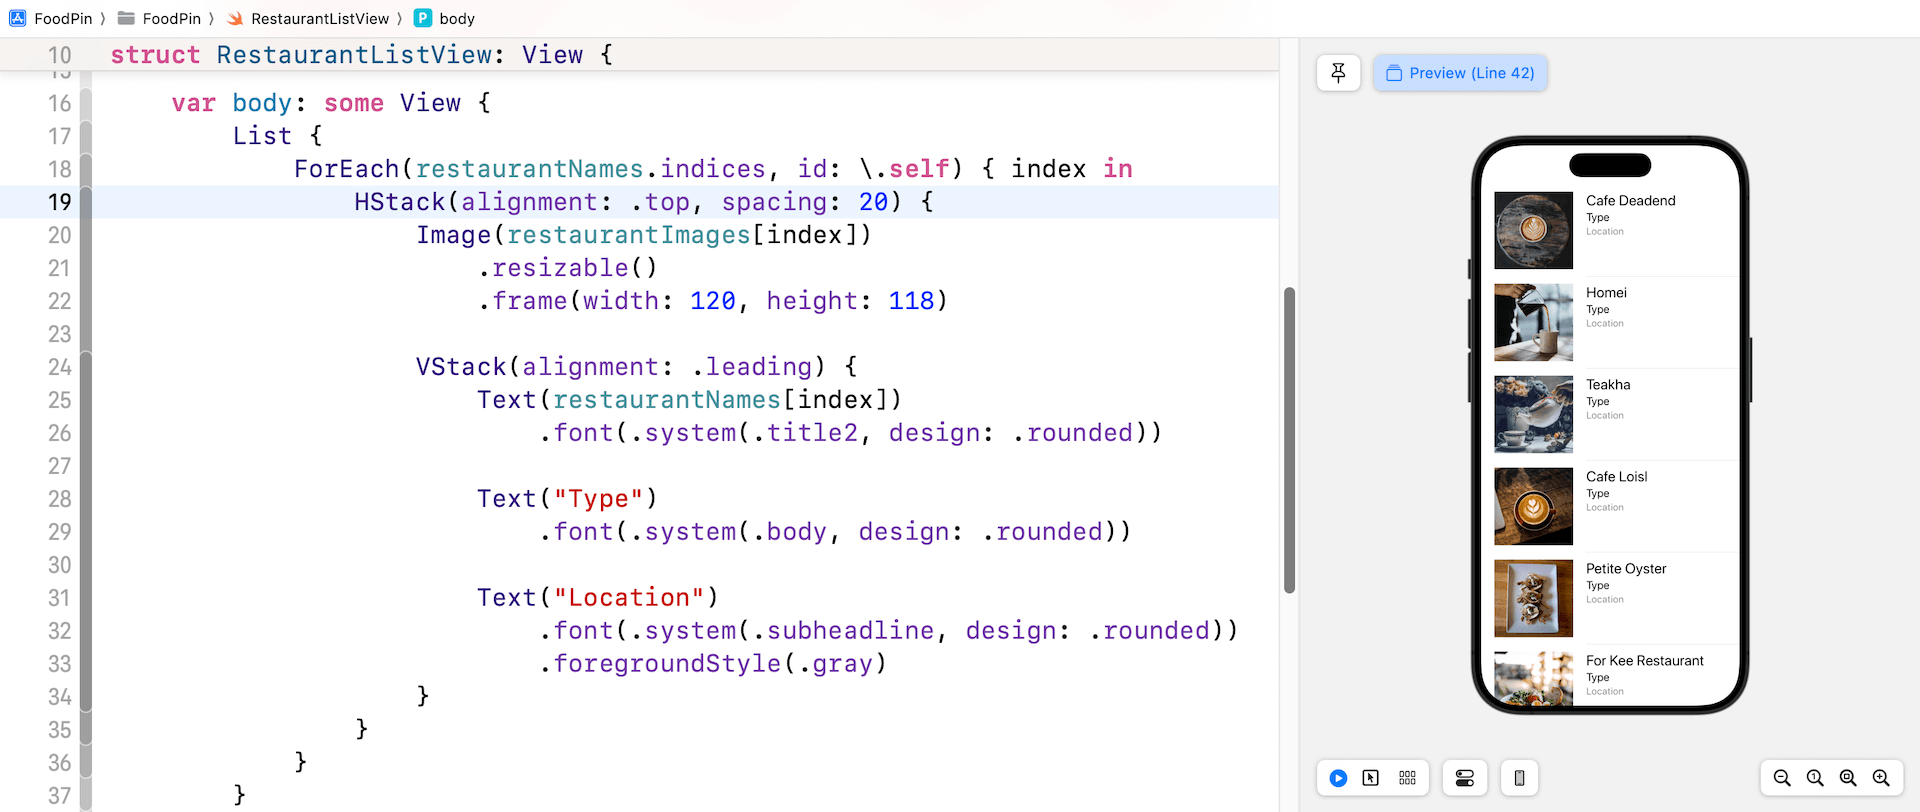Open RestaurantListView file breadcrumb
Image resolution: width=1920 pixels, height=812 pixels.
click(x=308, y=18)
